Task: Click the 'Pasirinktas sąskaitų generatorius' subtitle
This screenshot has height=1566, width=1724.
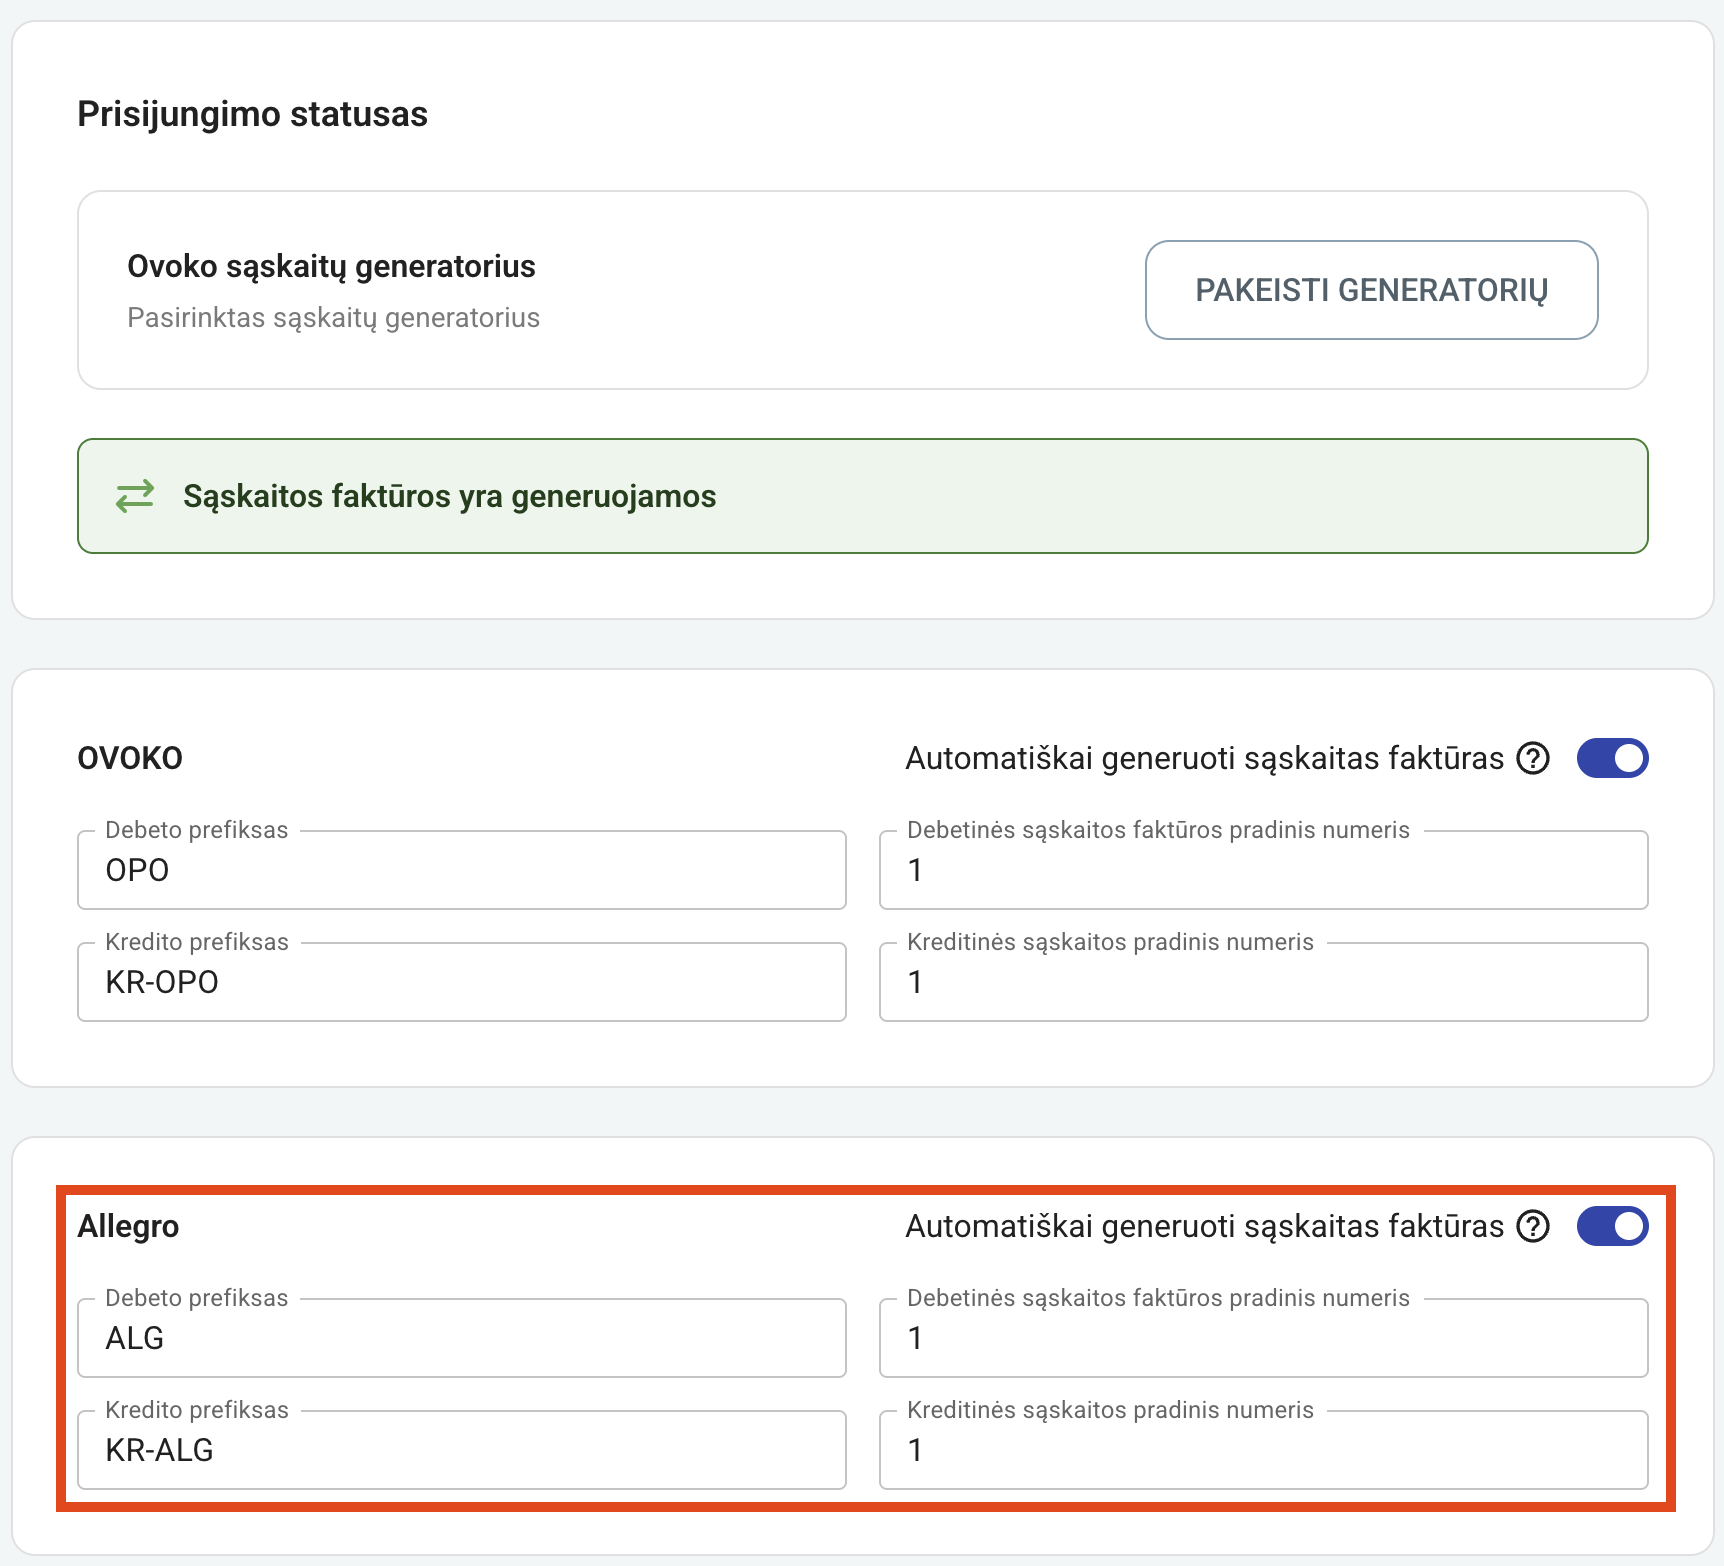Action: coord(333,318)
